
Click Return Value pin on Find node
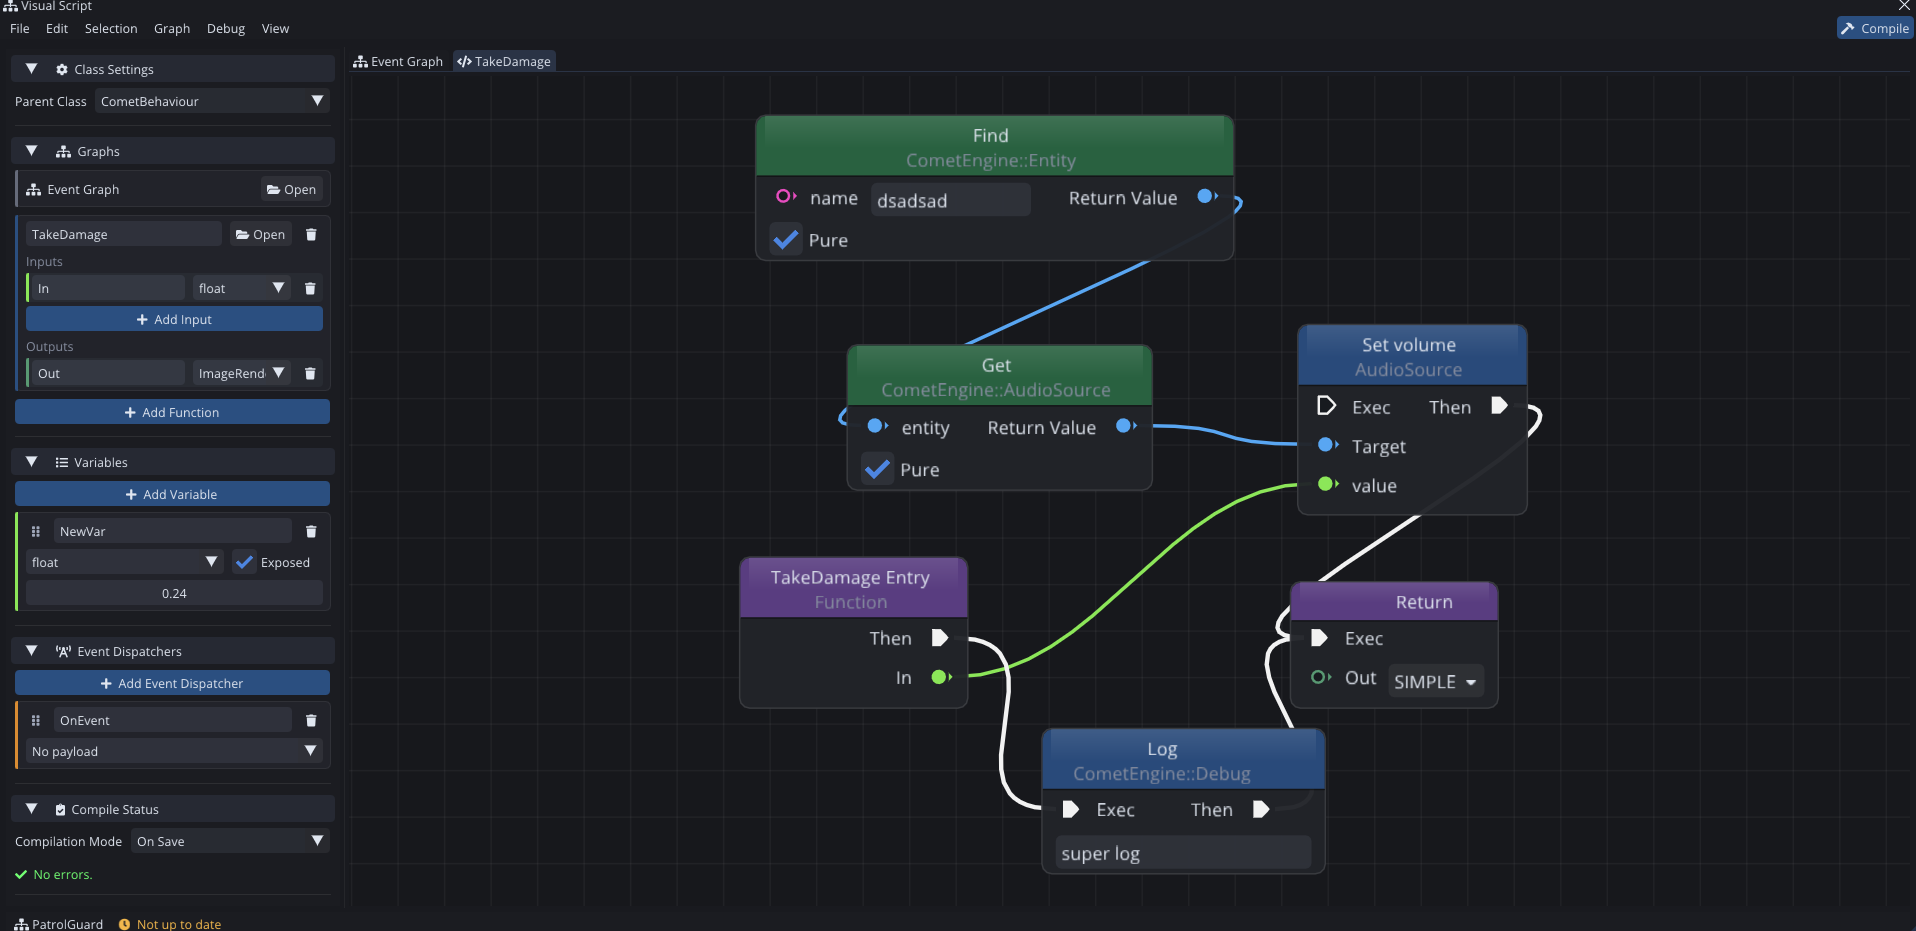[x=1207, y=196]
